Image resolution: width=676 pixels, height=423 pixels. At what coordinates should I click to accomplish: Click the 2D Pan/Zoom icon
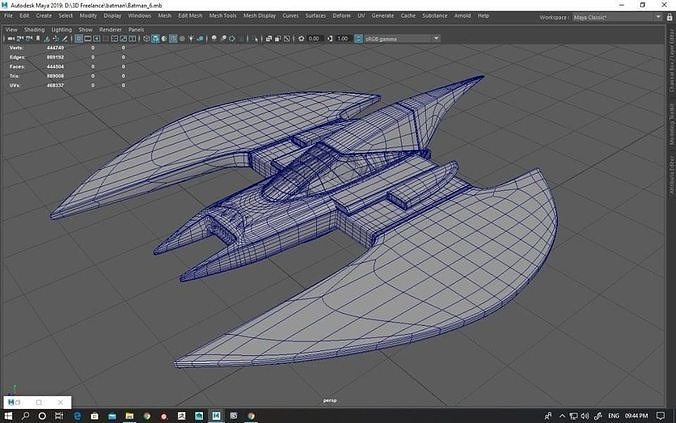pos(56,38)
